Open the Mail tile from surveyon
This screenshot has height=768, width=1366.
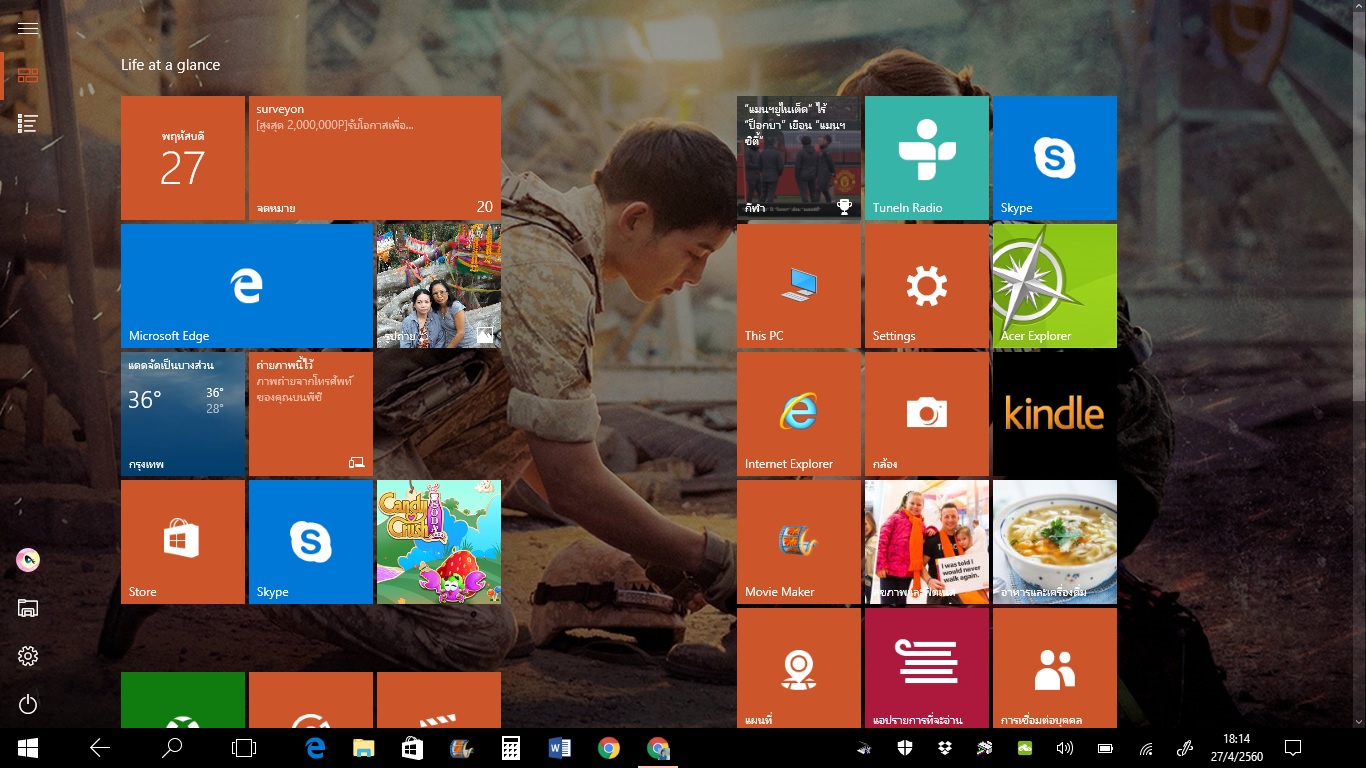point(375,158)
